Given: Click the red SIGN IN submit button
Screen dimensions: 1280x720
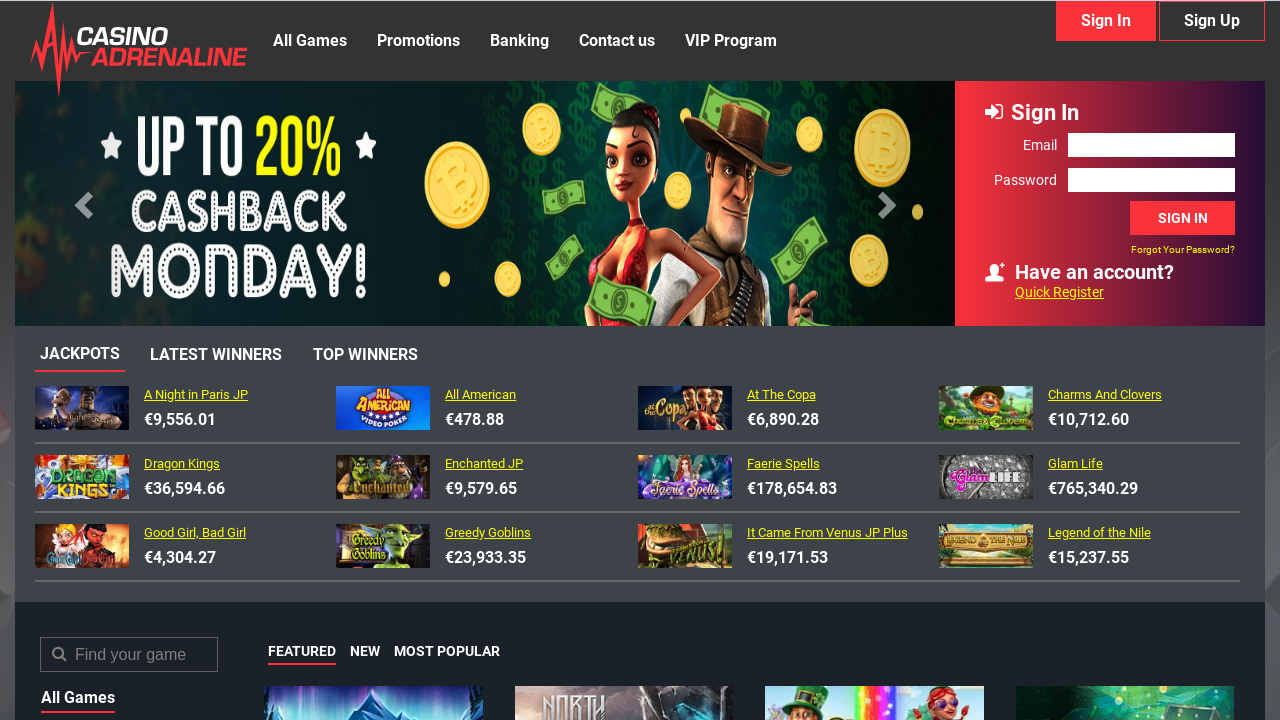Looking at the screenshot, I should (1182, 218).
